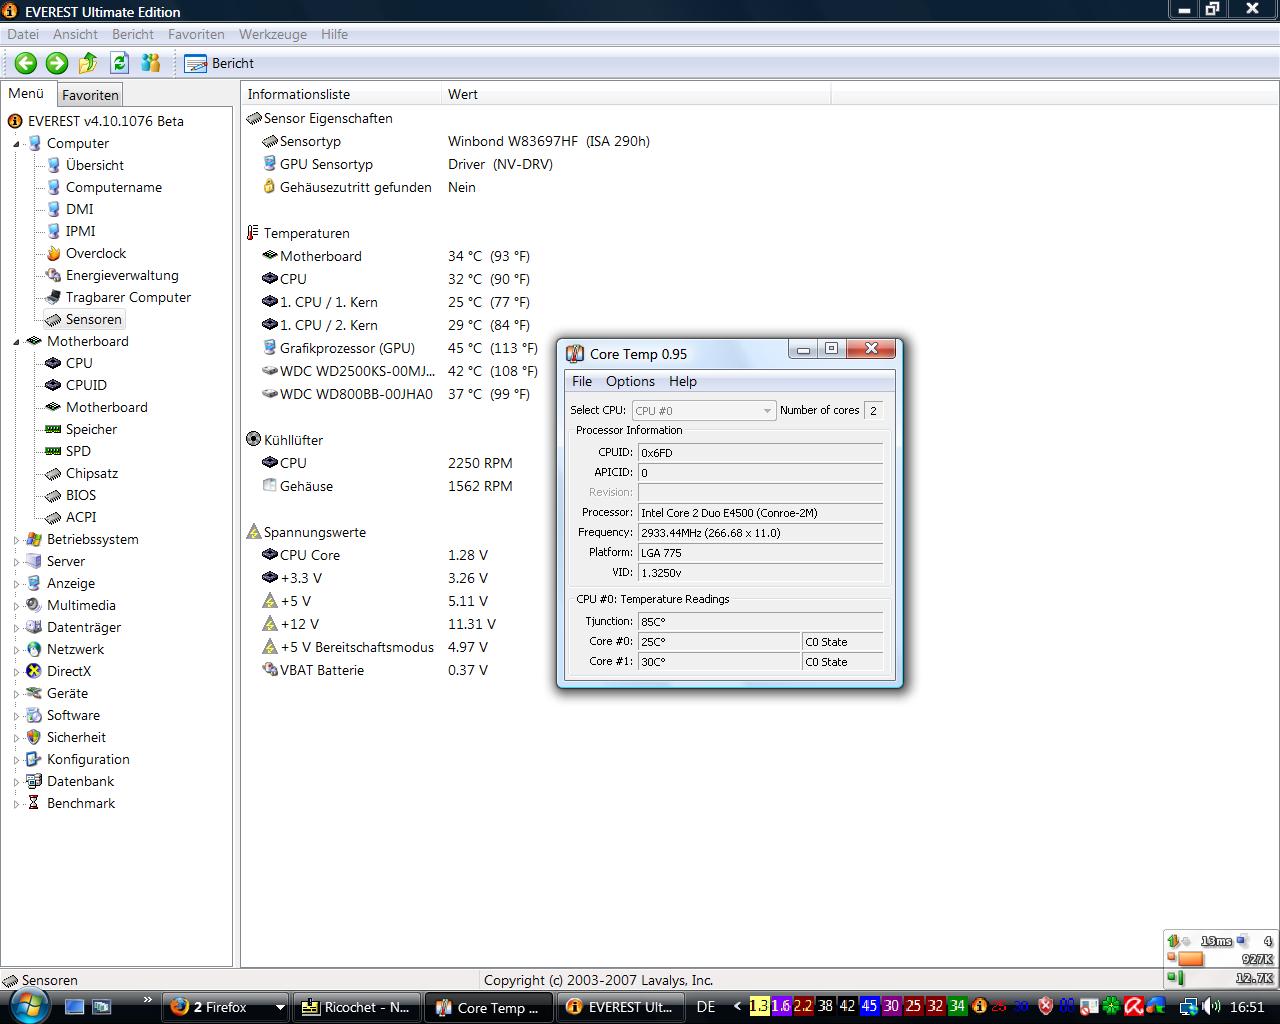This screenshot has width=1280, height=1024.
Task: Switch to the Menü tab
Action: tap(26, 93)
